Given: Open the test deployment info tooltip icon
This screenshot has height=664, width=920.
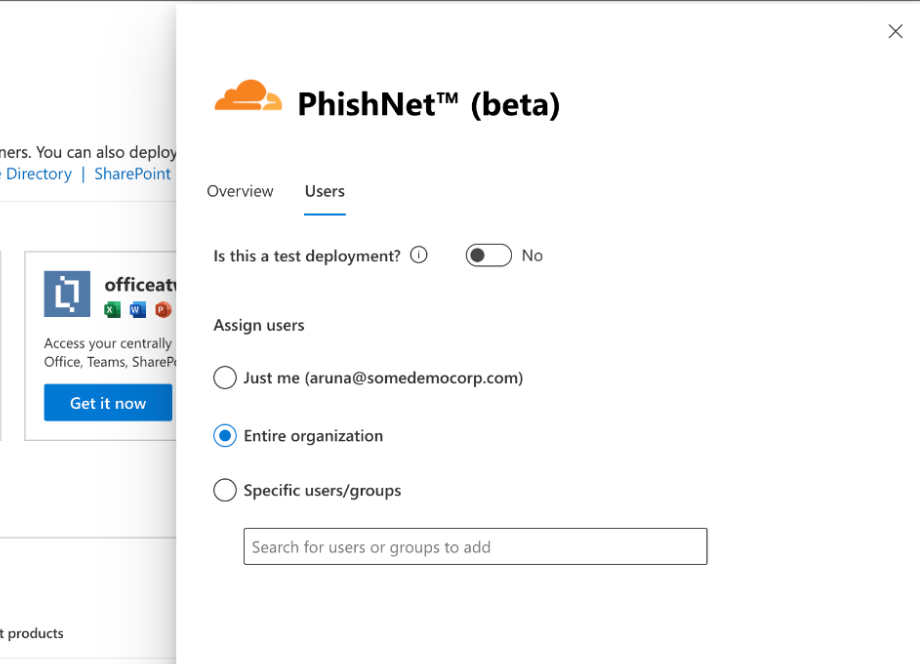Looking at the screenshot, I should point(418,254).
